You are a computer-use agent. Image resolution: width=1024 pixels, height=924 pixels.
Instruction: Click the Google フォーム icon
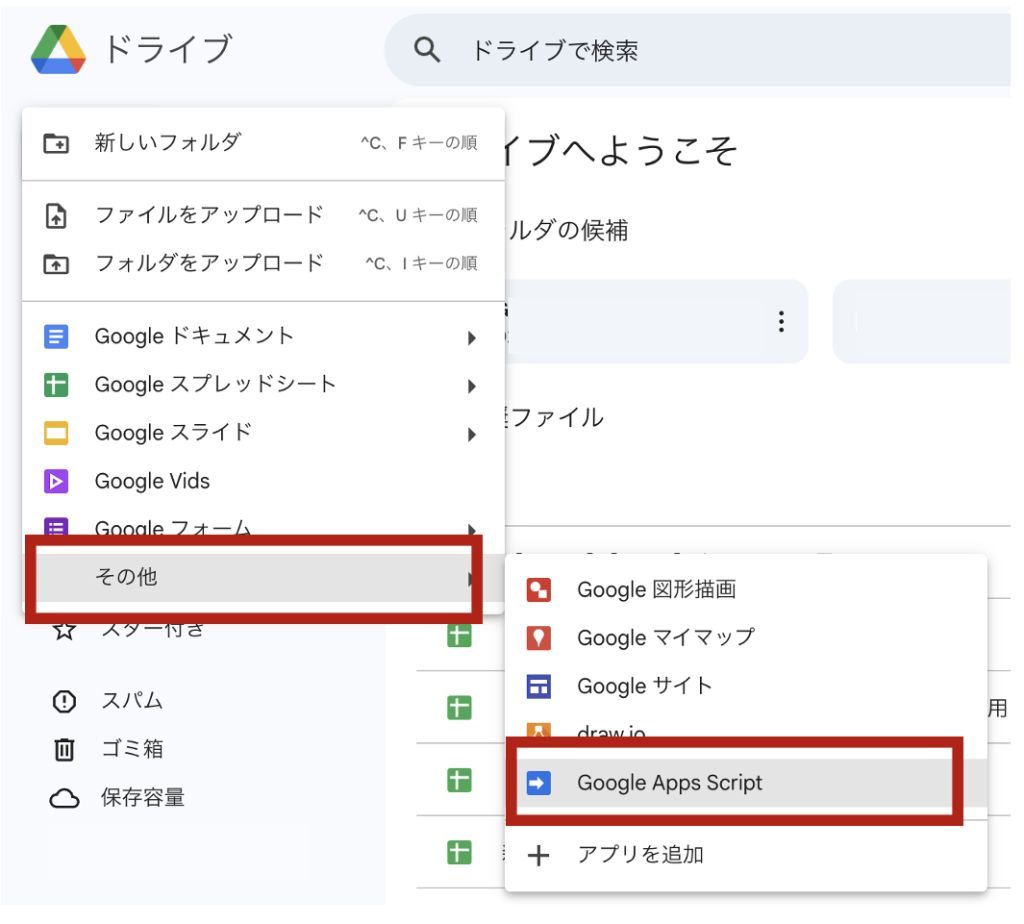click(x=56, y=526)
